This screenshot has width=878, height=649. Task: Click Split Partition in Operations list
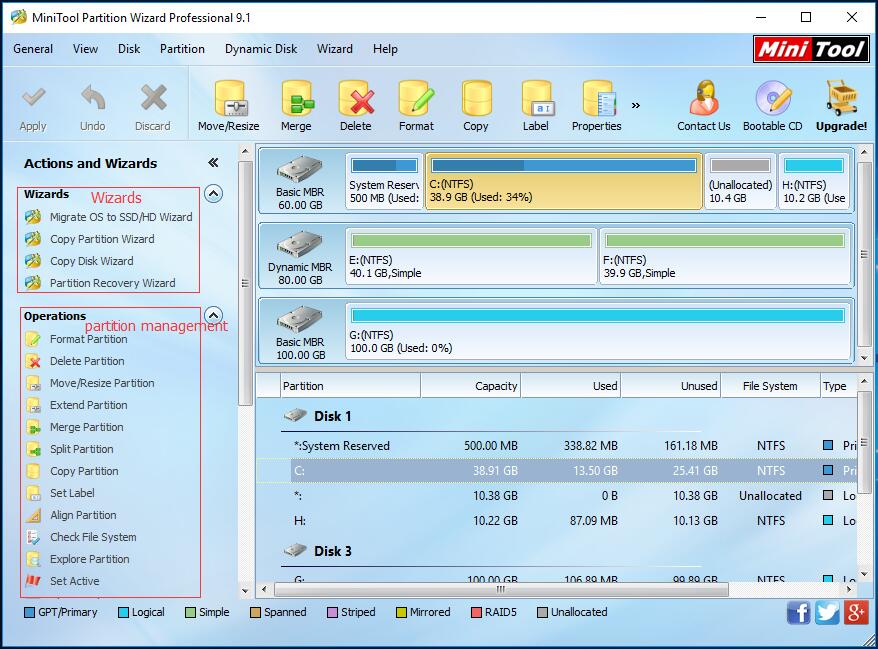81,449
